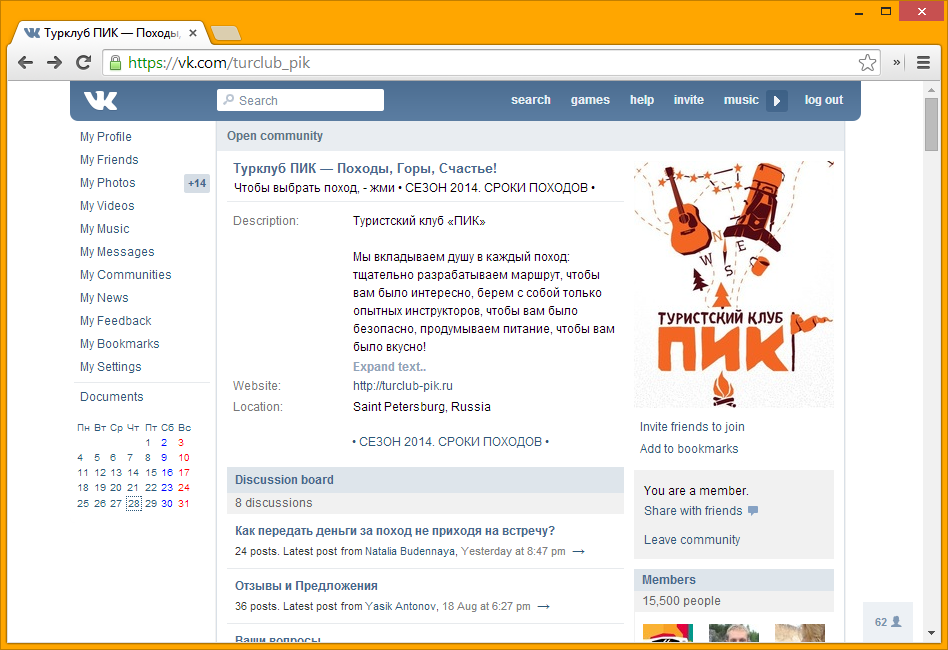The height and width of the screenshot is (650, 948).
Task: Open music in the VK header
Action: 741,100
